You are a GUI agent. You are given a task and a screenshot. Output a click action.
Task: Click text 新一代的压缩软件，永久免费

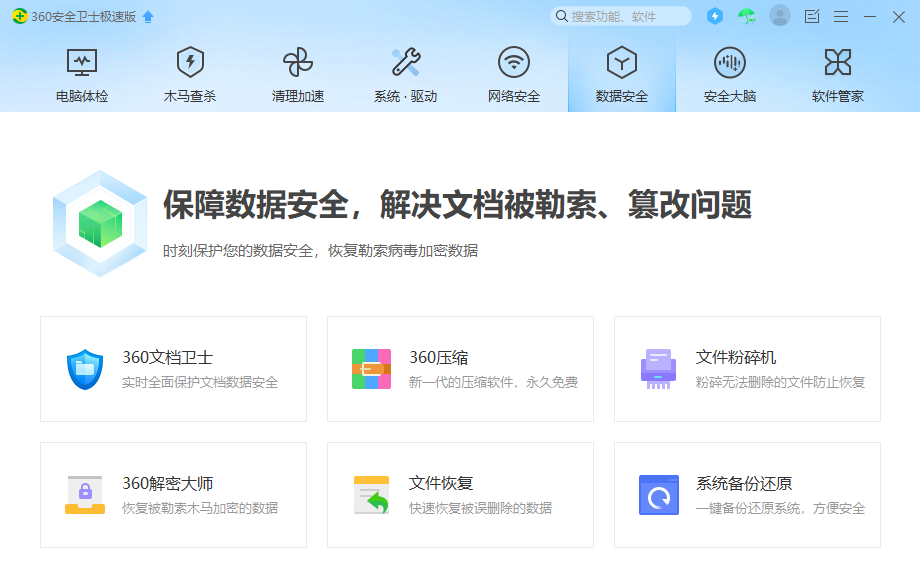tap(493, 382)
